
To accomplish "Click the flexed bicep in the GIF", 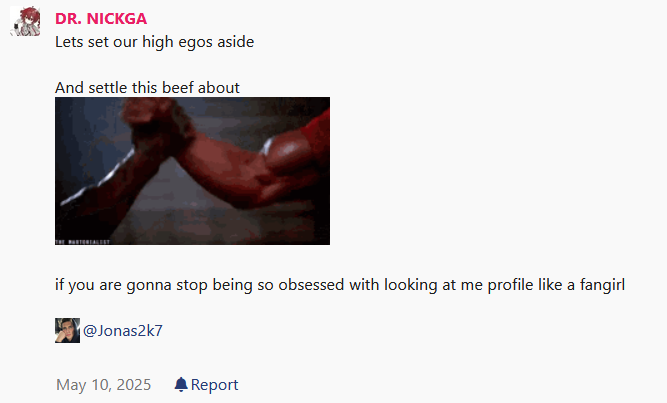I will [x=289, y=155].
